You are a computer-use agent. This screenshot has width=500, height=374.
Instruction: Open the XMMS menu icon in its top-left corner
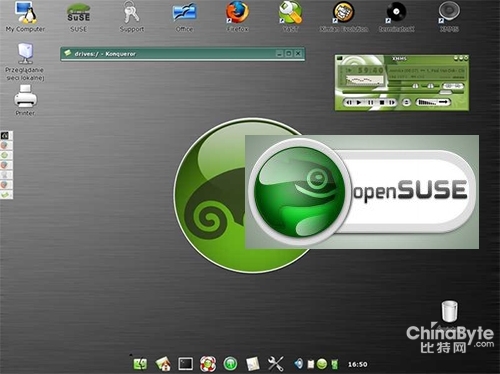[339, 58]
